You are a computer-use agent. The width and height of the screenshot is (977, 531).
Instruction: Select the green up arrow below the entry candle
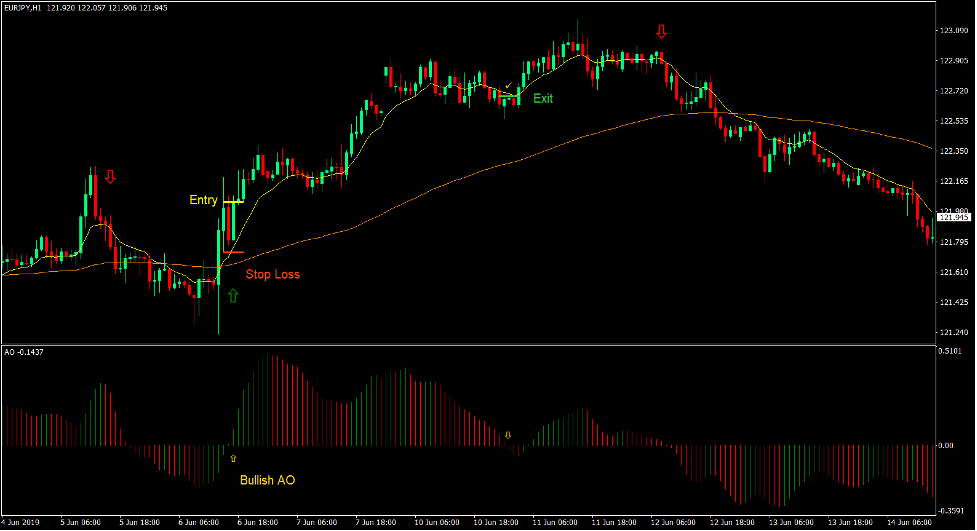(x=234, y=296)
